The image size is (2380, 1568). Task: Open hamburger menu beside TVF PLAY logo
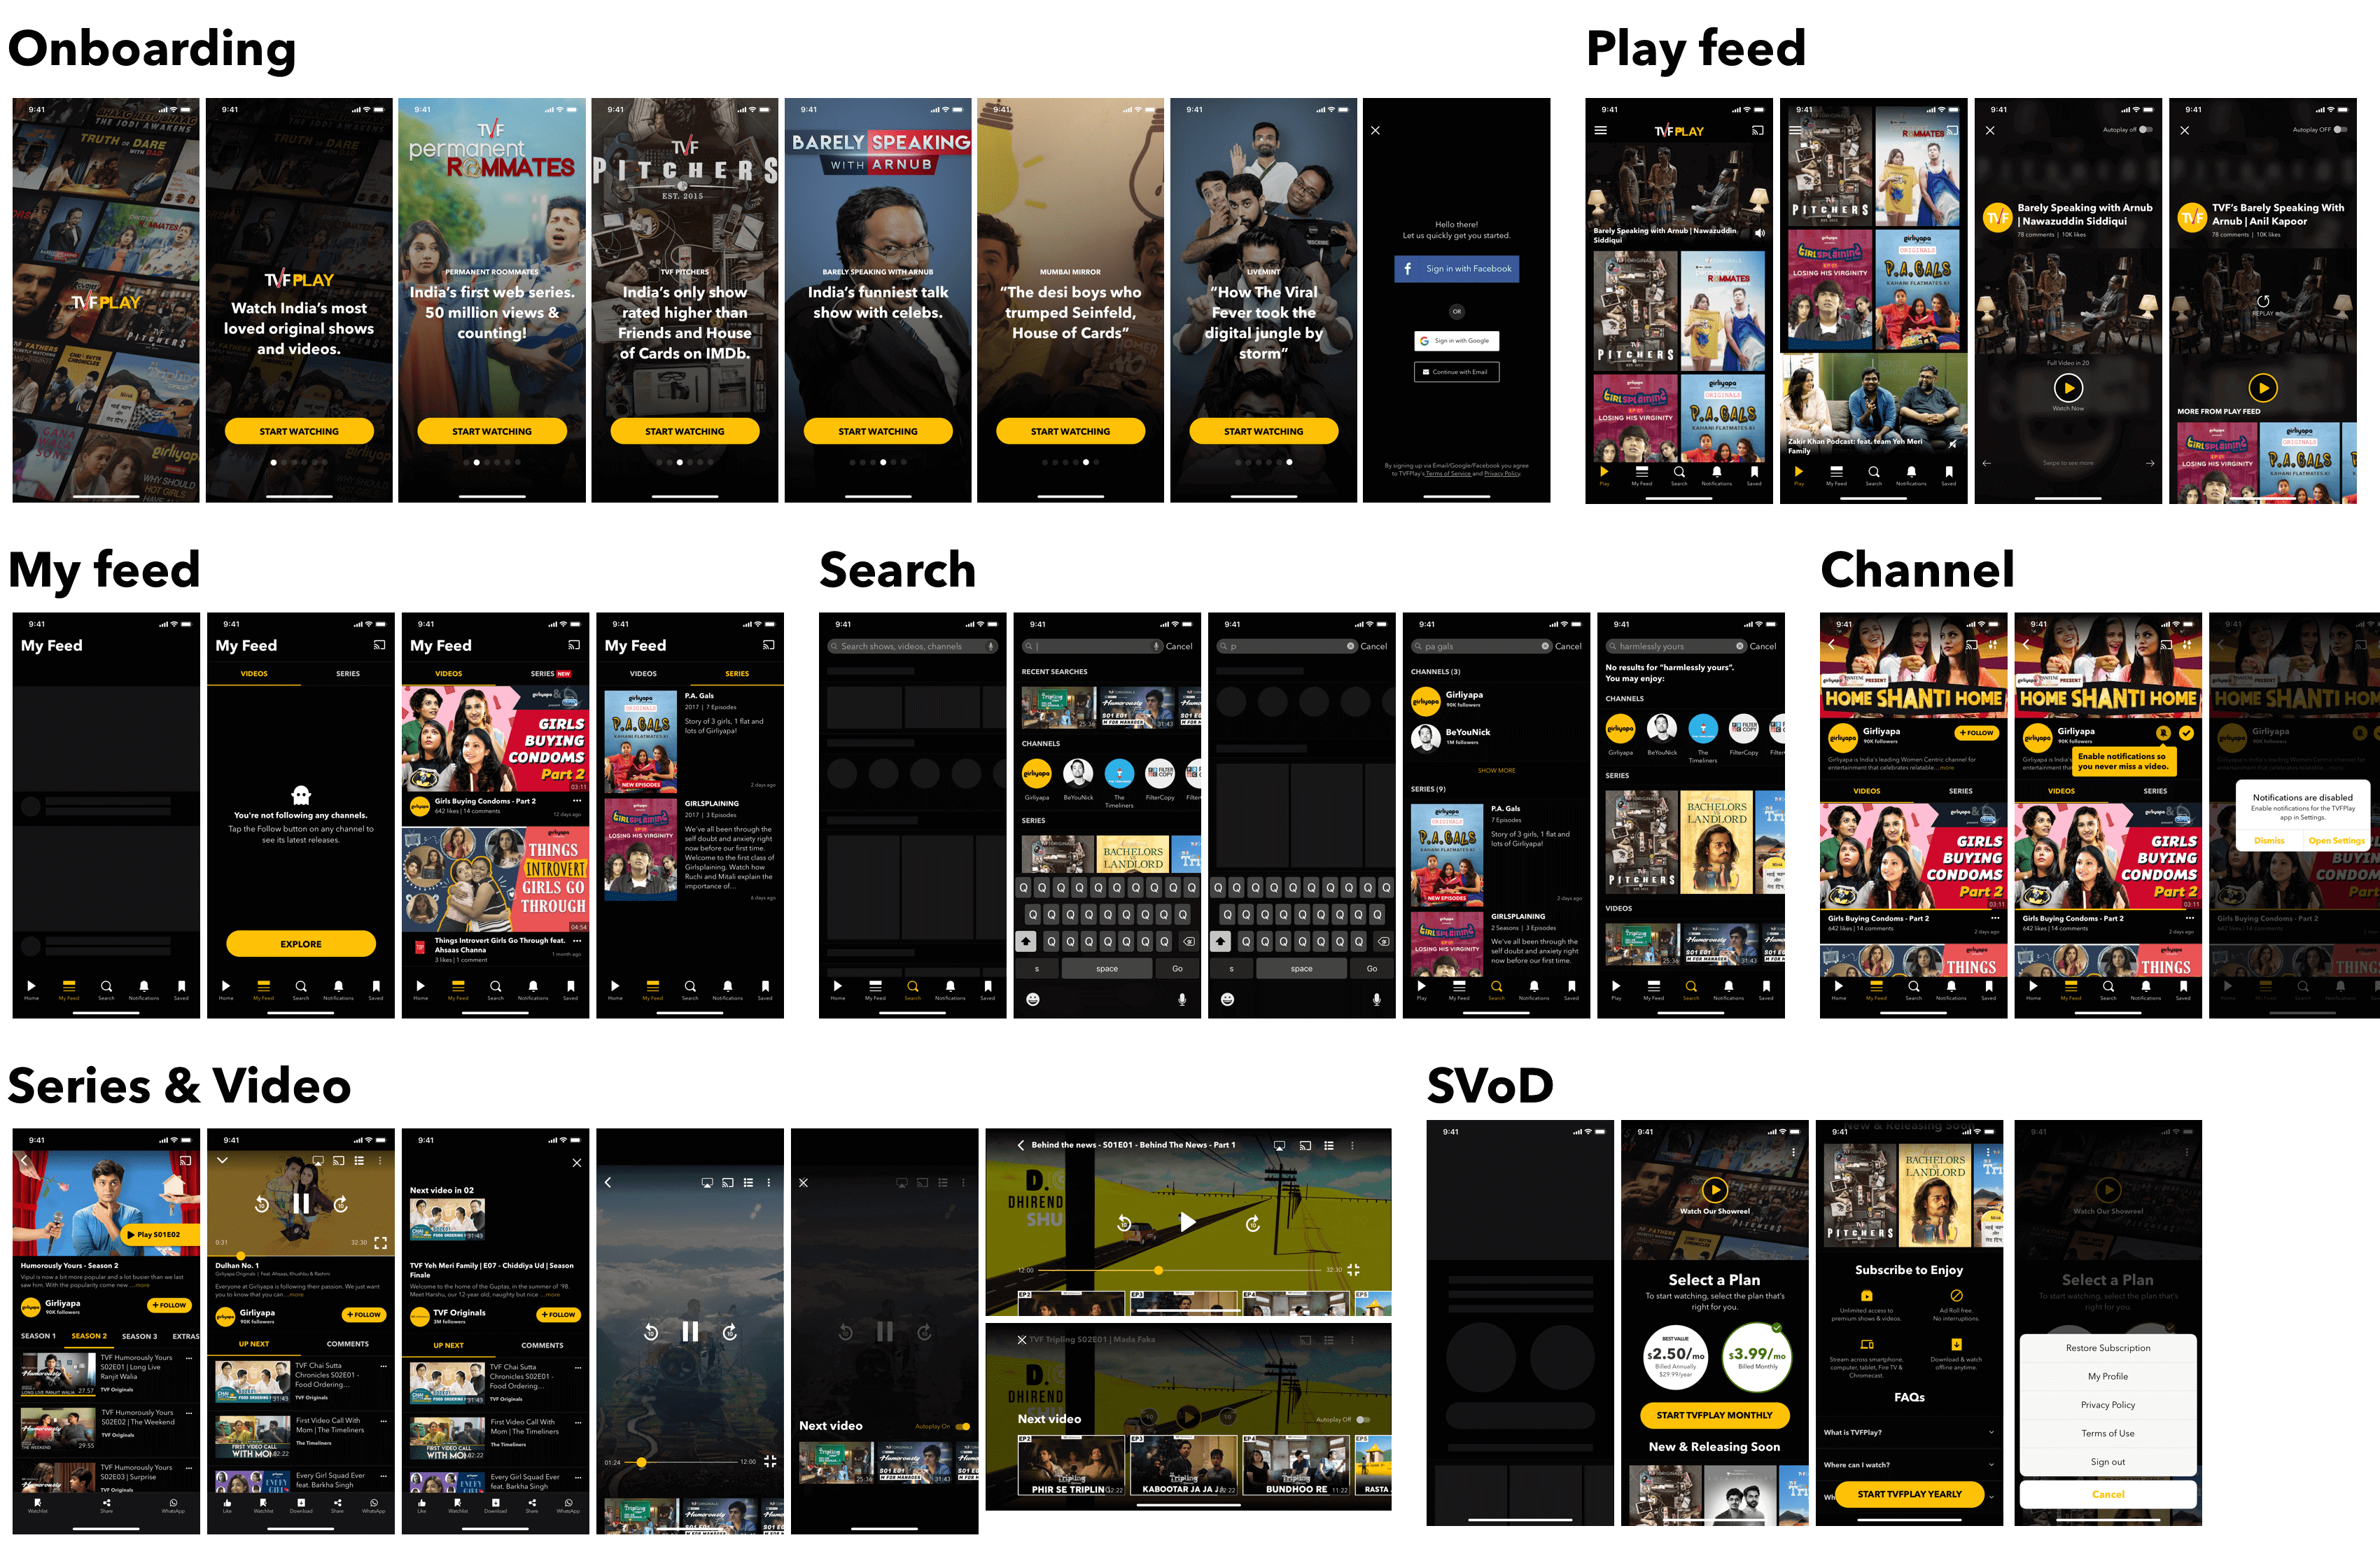1601,130
